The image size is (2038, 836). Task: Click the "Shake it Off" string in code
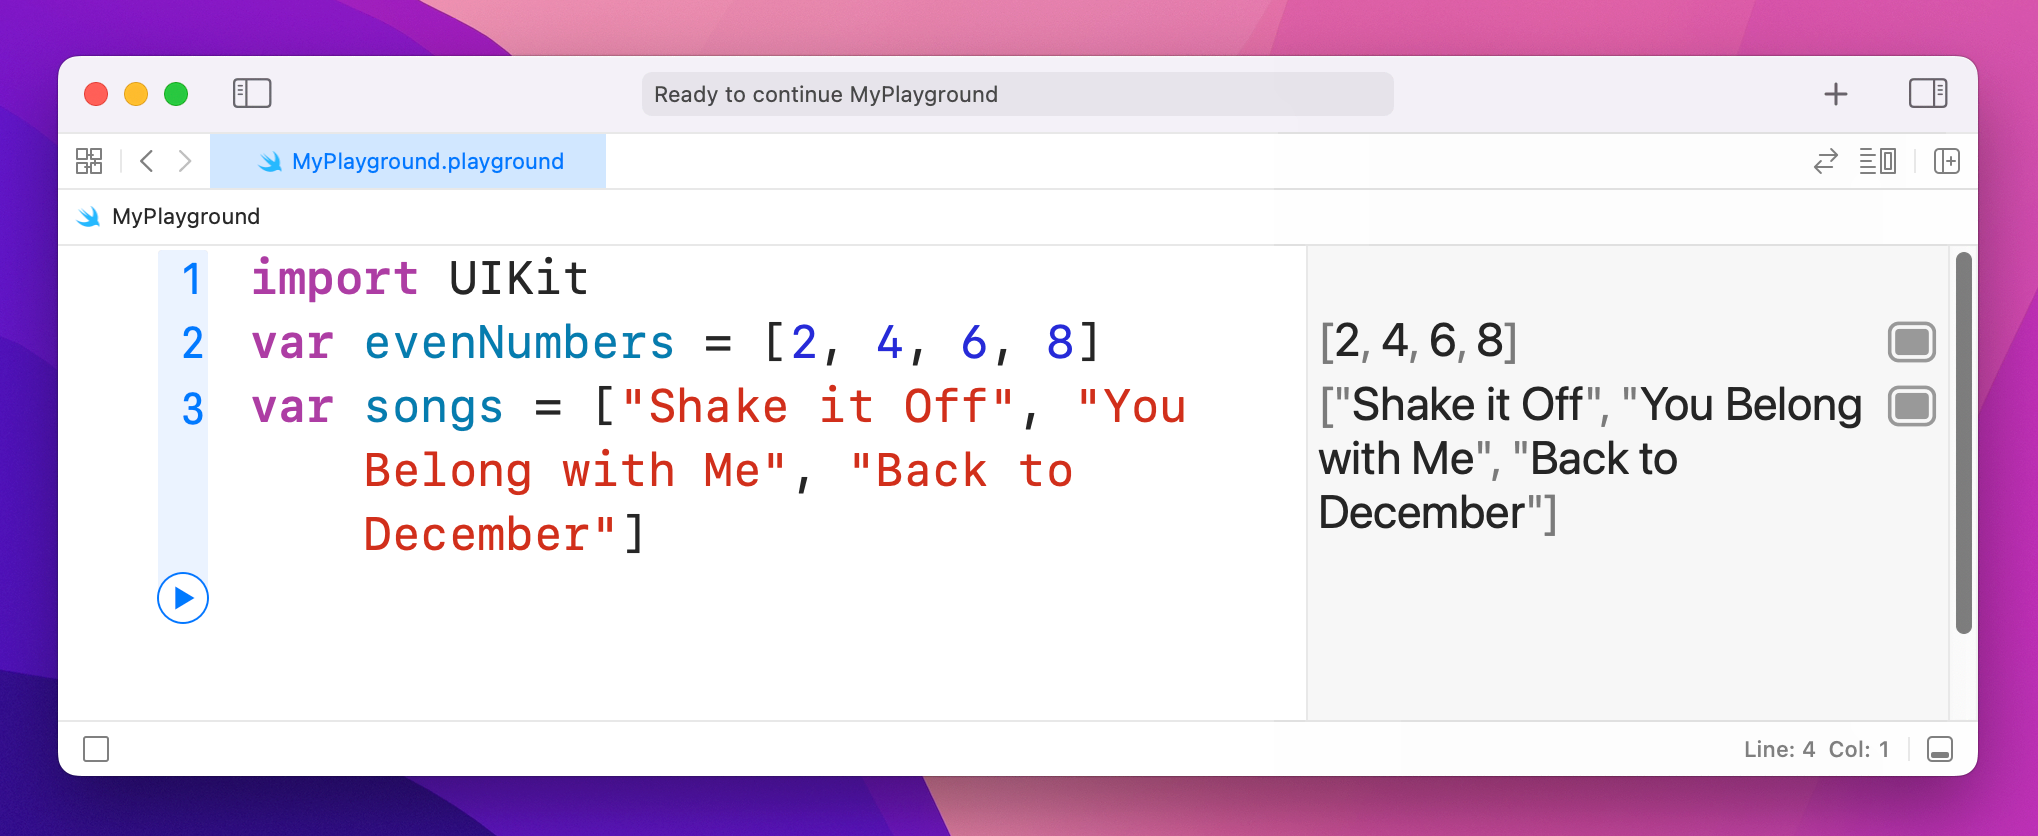[817, 407]
